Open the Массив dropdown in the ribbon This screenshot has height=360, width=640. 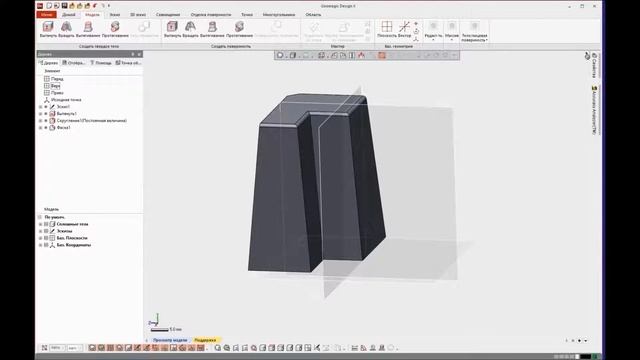pyautogui.click(x=452, y=31)
